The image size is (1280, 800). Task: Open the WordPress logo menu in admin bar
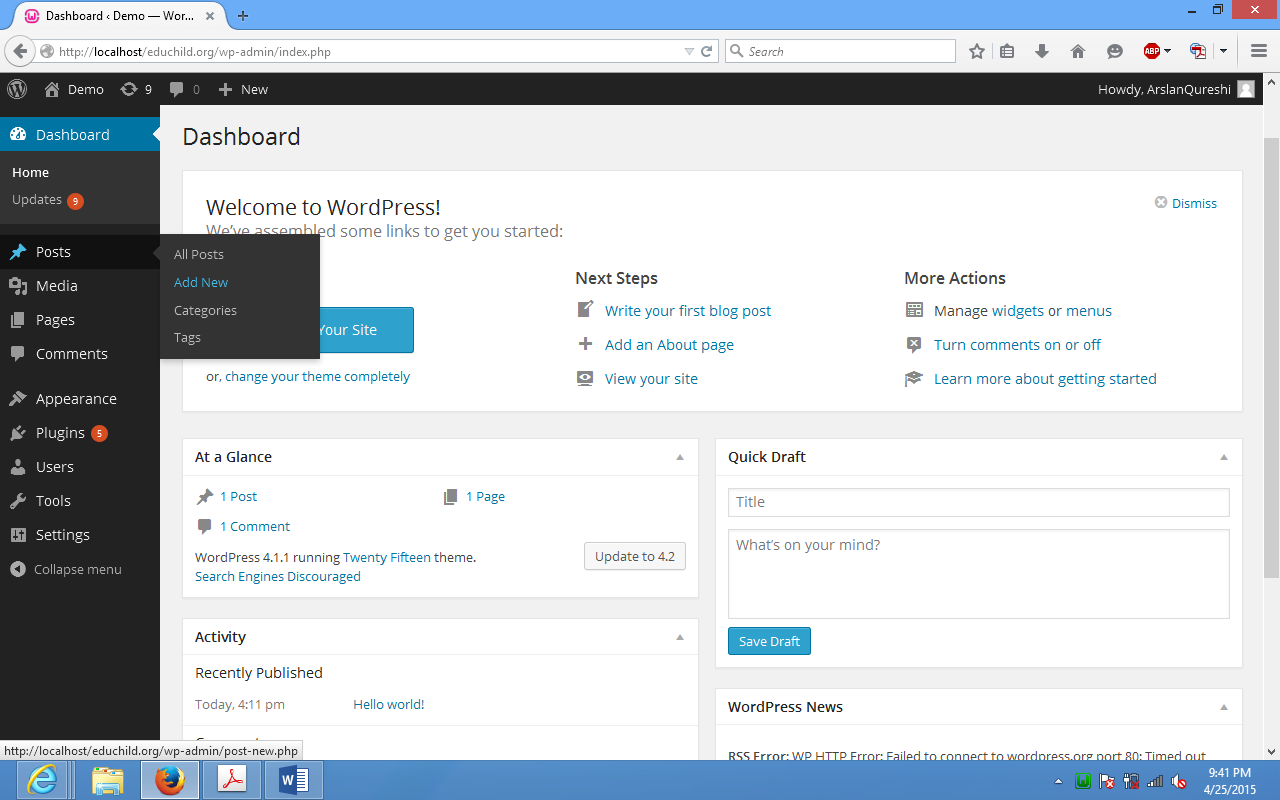click(17, 89)
